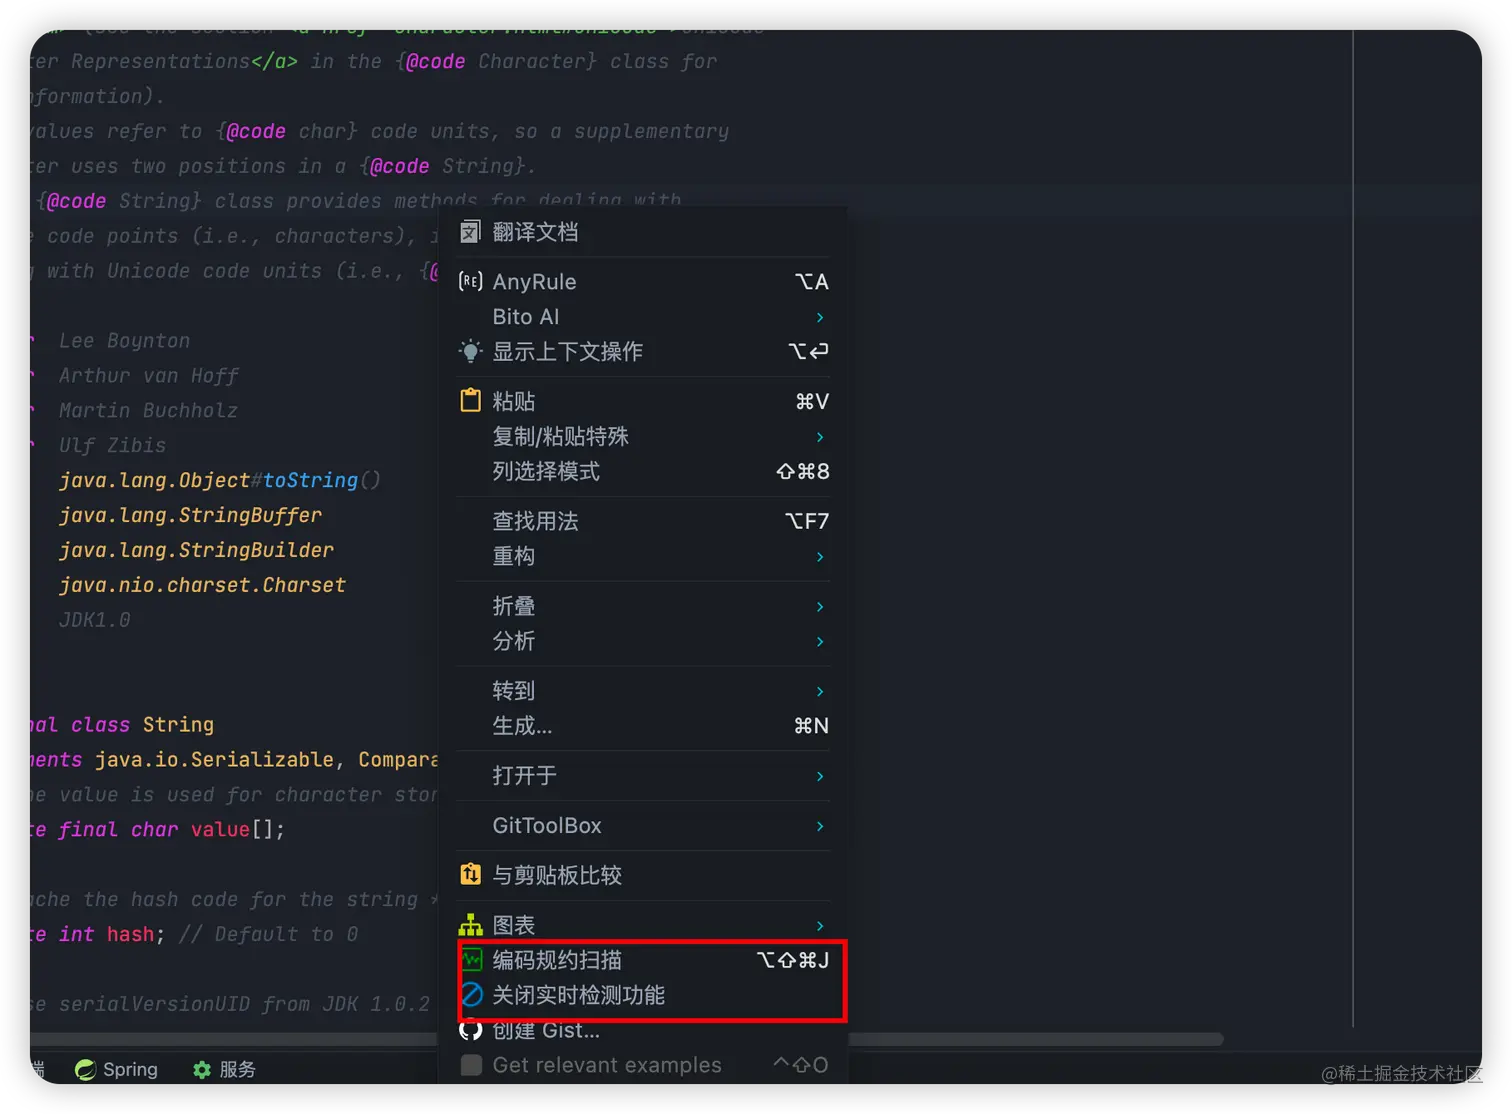Click the Get relevant examples icon

pos(471,1065)
